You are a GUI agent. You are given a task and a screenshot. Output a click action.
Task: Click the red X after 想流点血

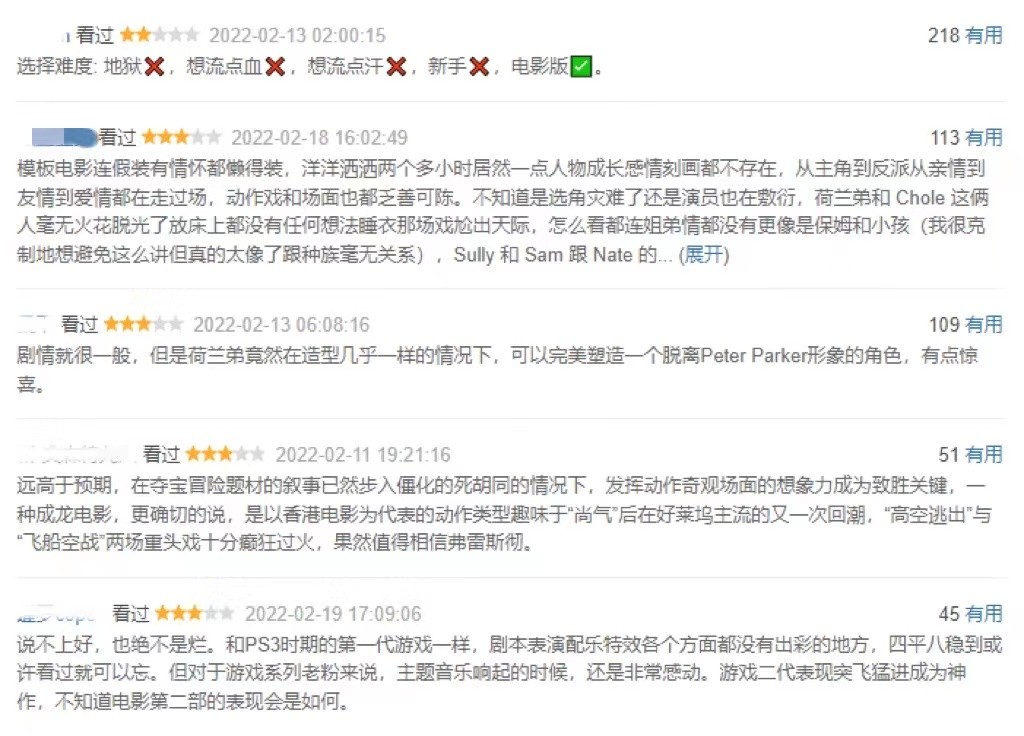coord(275,66)
